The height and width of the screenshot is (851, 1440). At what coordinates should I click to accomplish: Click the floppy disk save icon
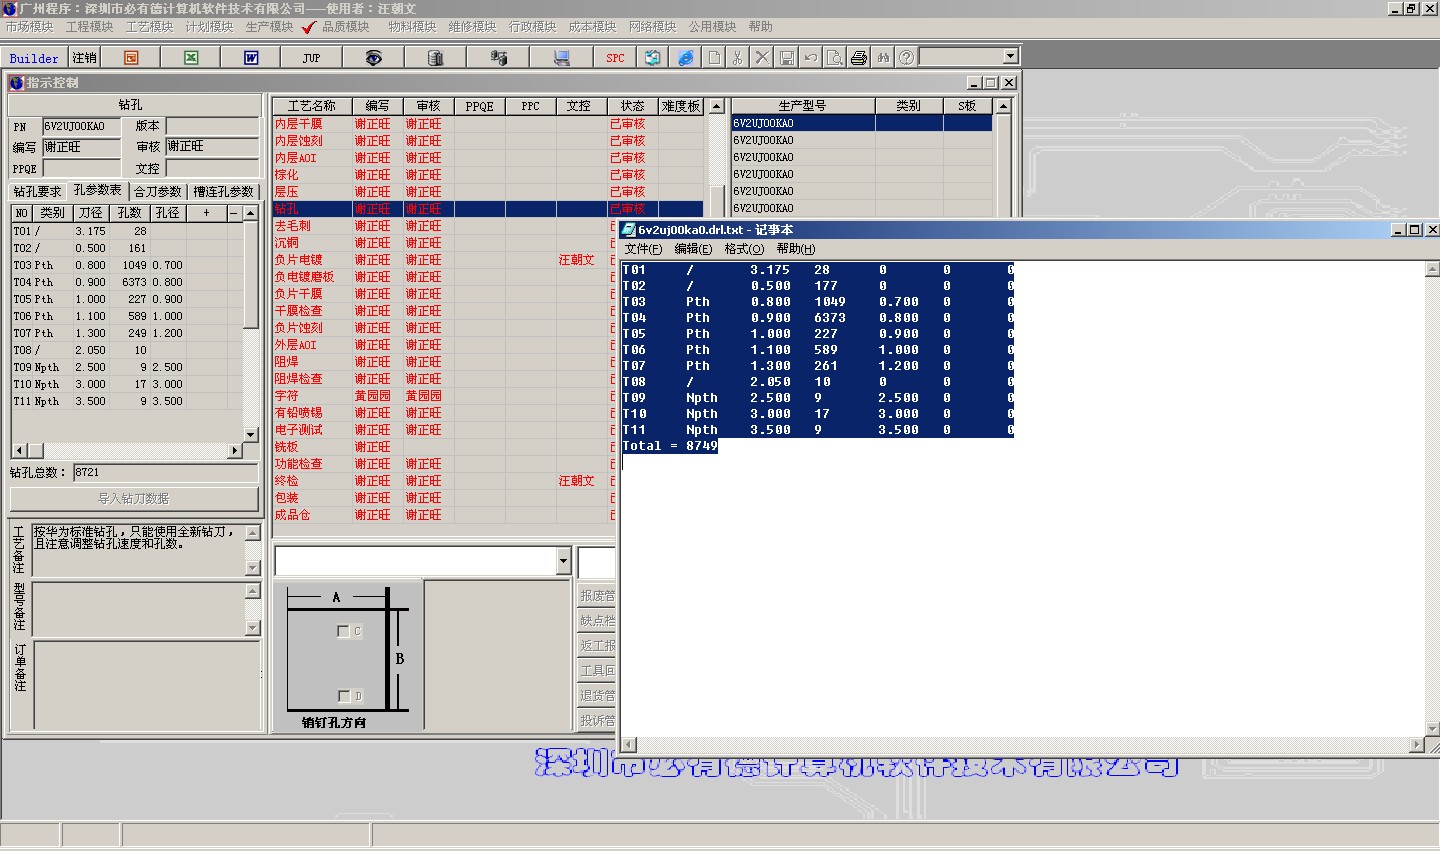pyautogui.click(x=787, y=58)
